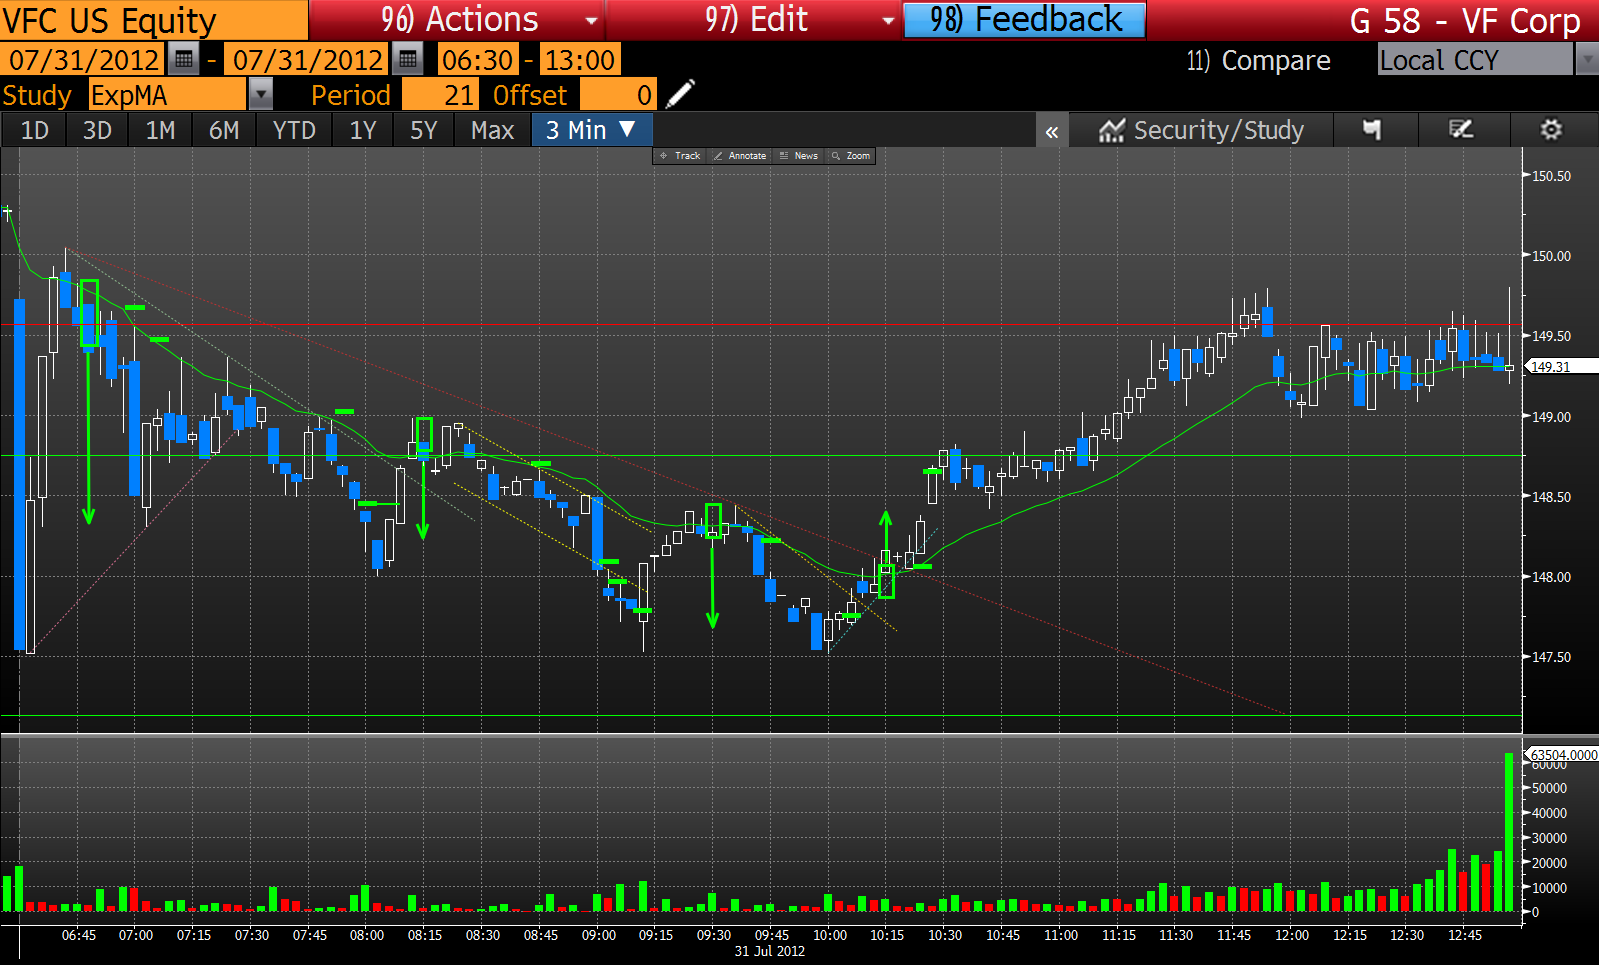Select the 1M range tab
The image size is (1599, 965).
[x=160, y=130]
